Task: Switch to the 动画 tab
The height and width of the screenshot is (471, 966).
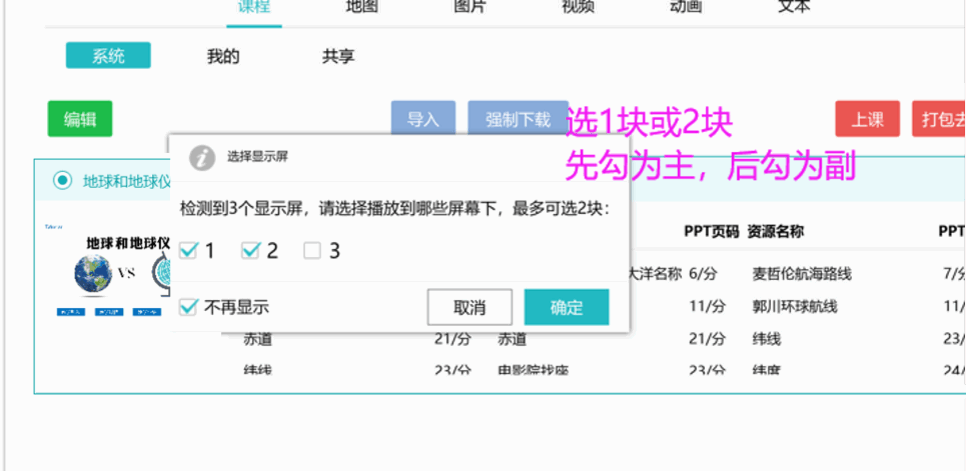Action: pyautogui.click(x=686, y=7)
